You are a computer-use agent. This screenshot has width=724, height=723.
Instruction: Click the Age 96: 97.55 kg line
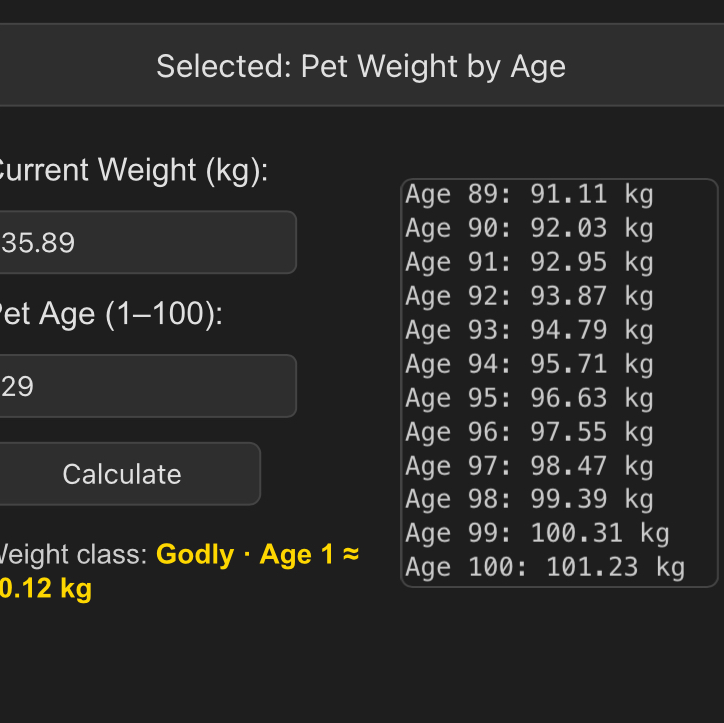pos(529,432)
